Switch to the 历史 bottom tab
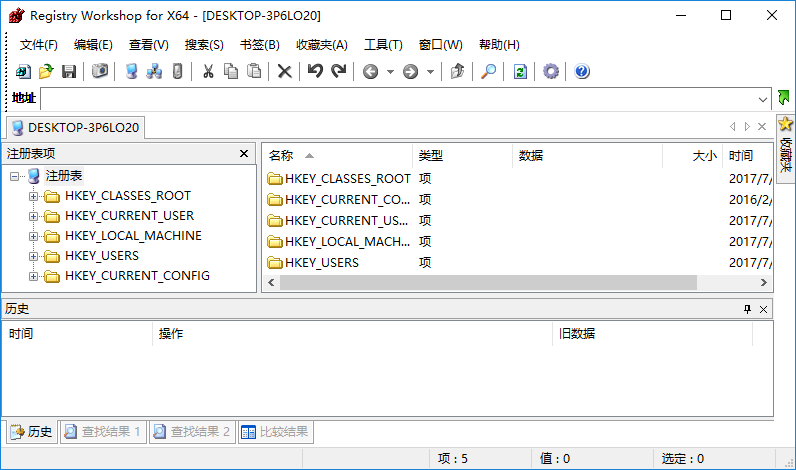796x470 pixels. pos(31,432)
